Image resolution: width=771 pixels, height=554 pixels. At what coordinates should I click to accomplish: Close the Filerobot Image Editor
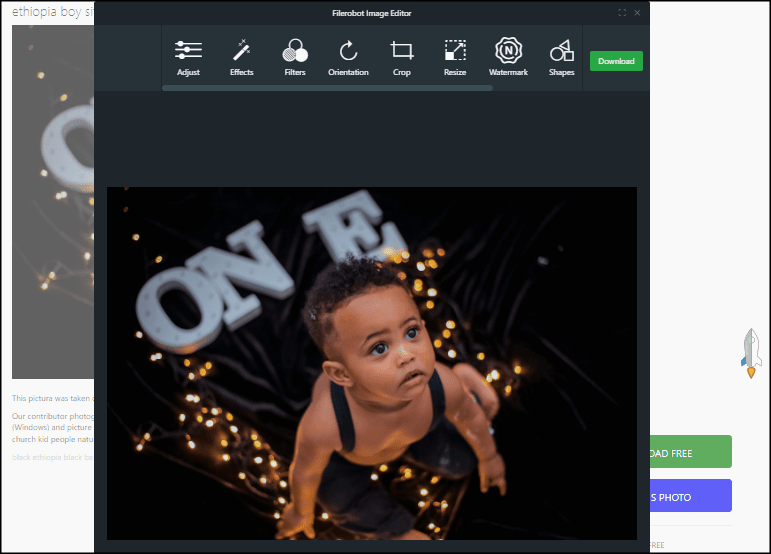(x=637, y=13)
